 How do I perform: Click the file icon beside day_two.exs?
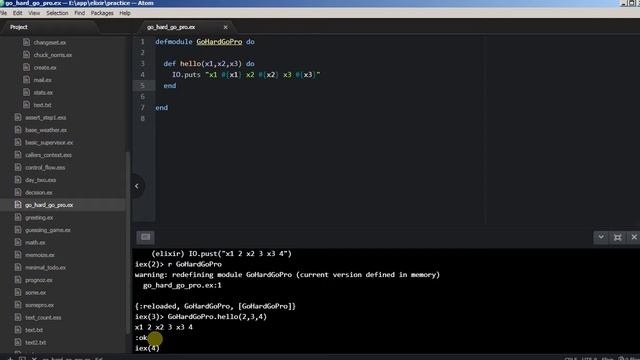point(18,180)
